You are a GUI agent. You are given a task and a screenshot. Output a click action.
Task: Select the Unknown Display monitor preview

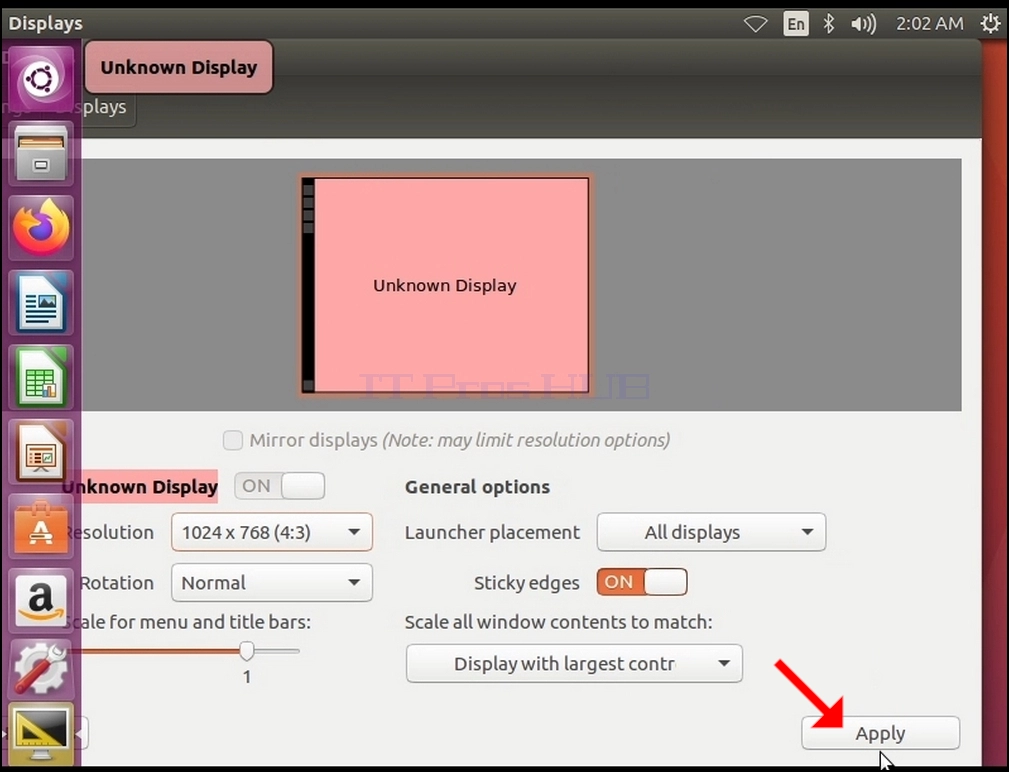(445, 285)
